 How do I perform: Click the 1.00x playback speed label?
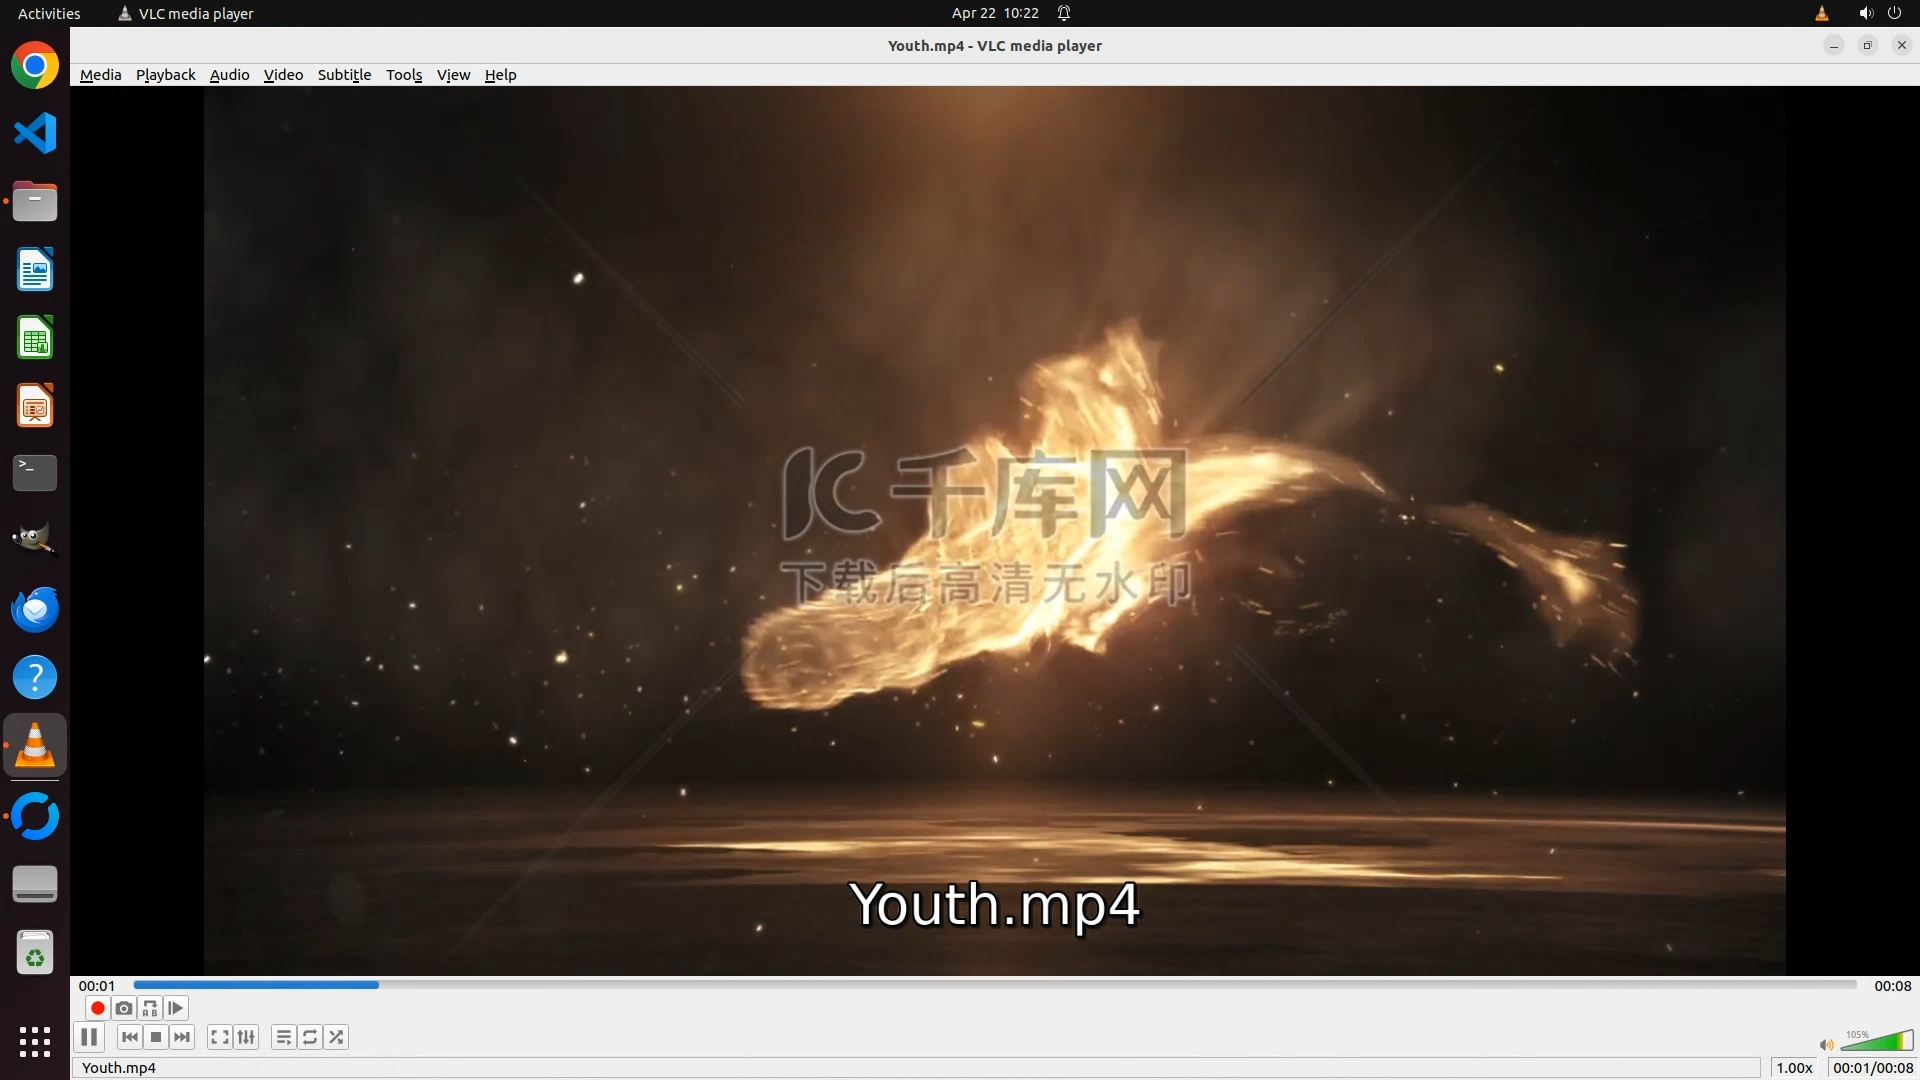(x=1794, y=1068)
